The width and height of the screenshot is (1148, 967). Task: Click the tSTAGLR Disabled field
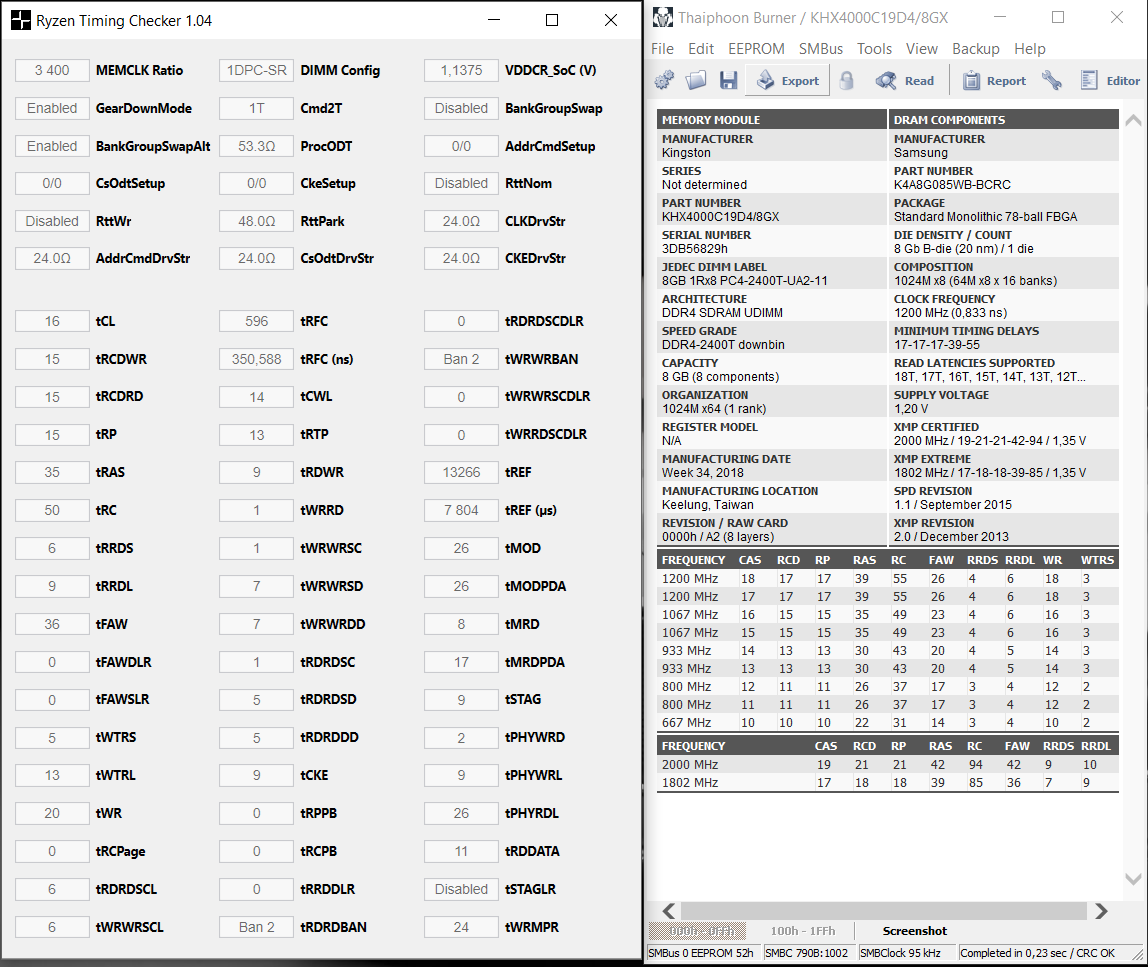(x=461, y=889)
